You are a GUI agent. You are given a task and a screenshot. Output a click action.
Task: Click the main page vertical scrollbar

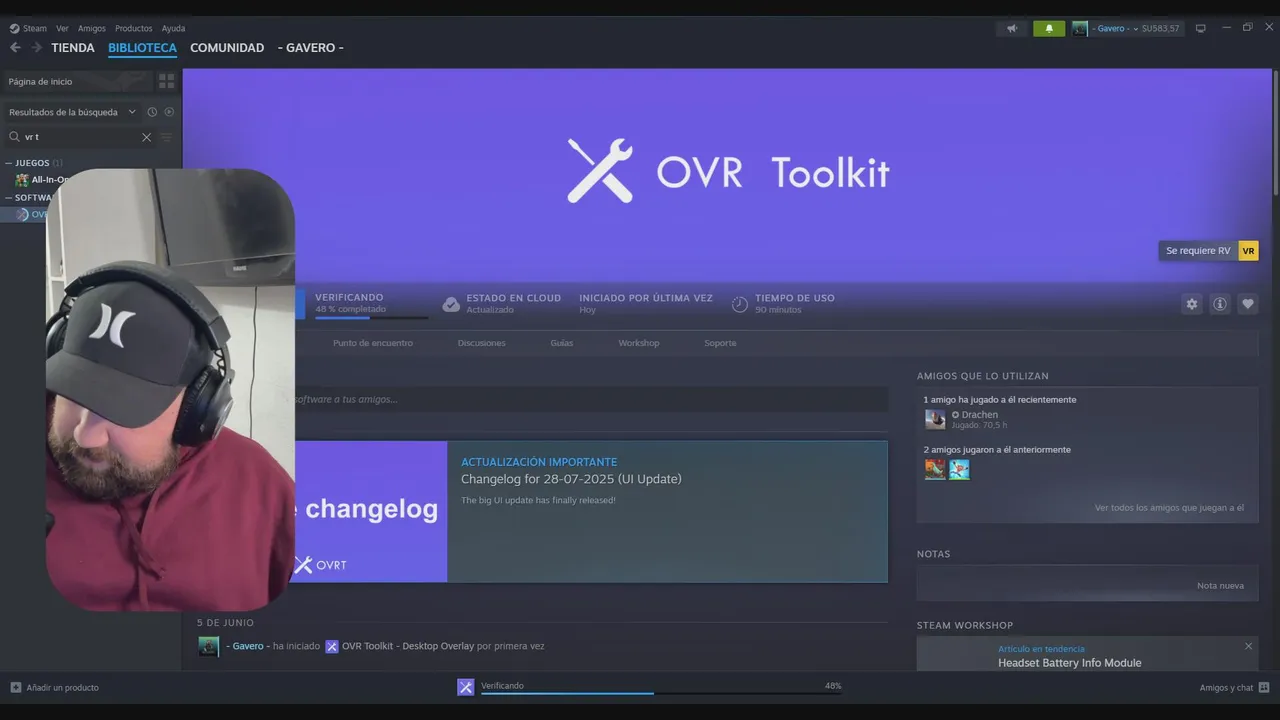1275,132
